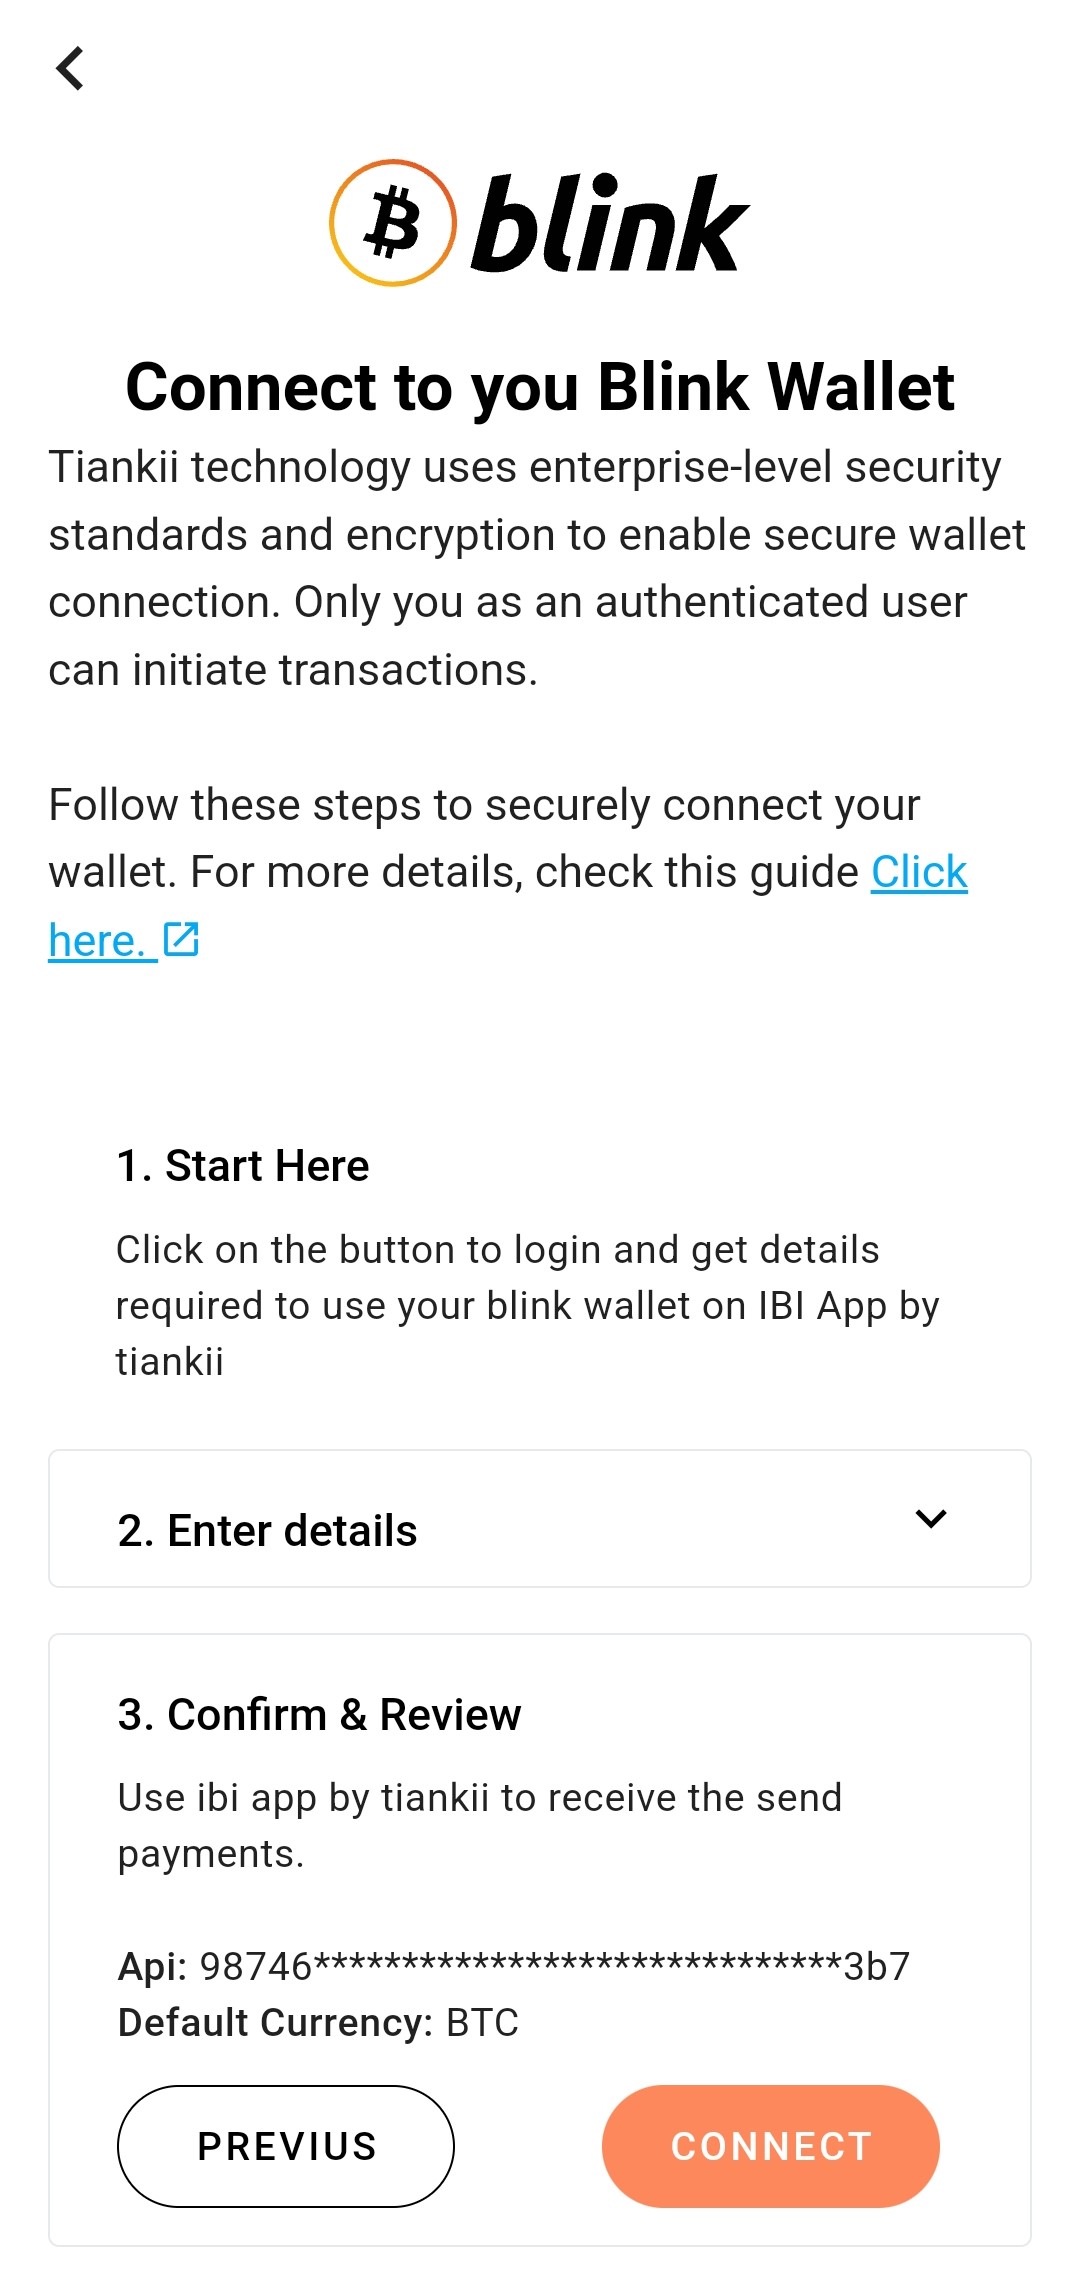
Task: Tap the Tiankii security standards paragraph
Action: click(537, 568)
